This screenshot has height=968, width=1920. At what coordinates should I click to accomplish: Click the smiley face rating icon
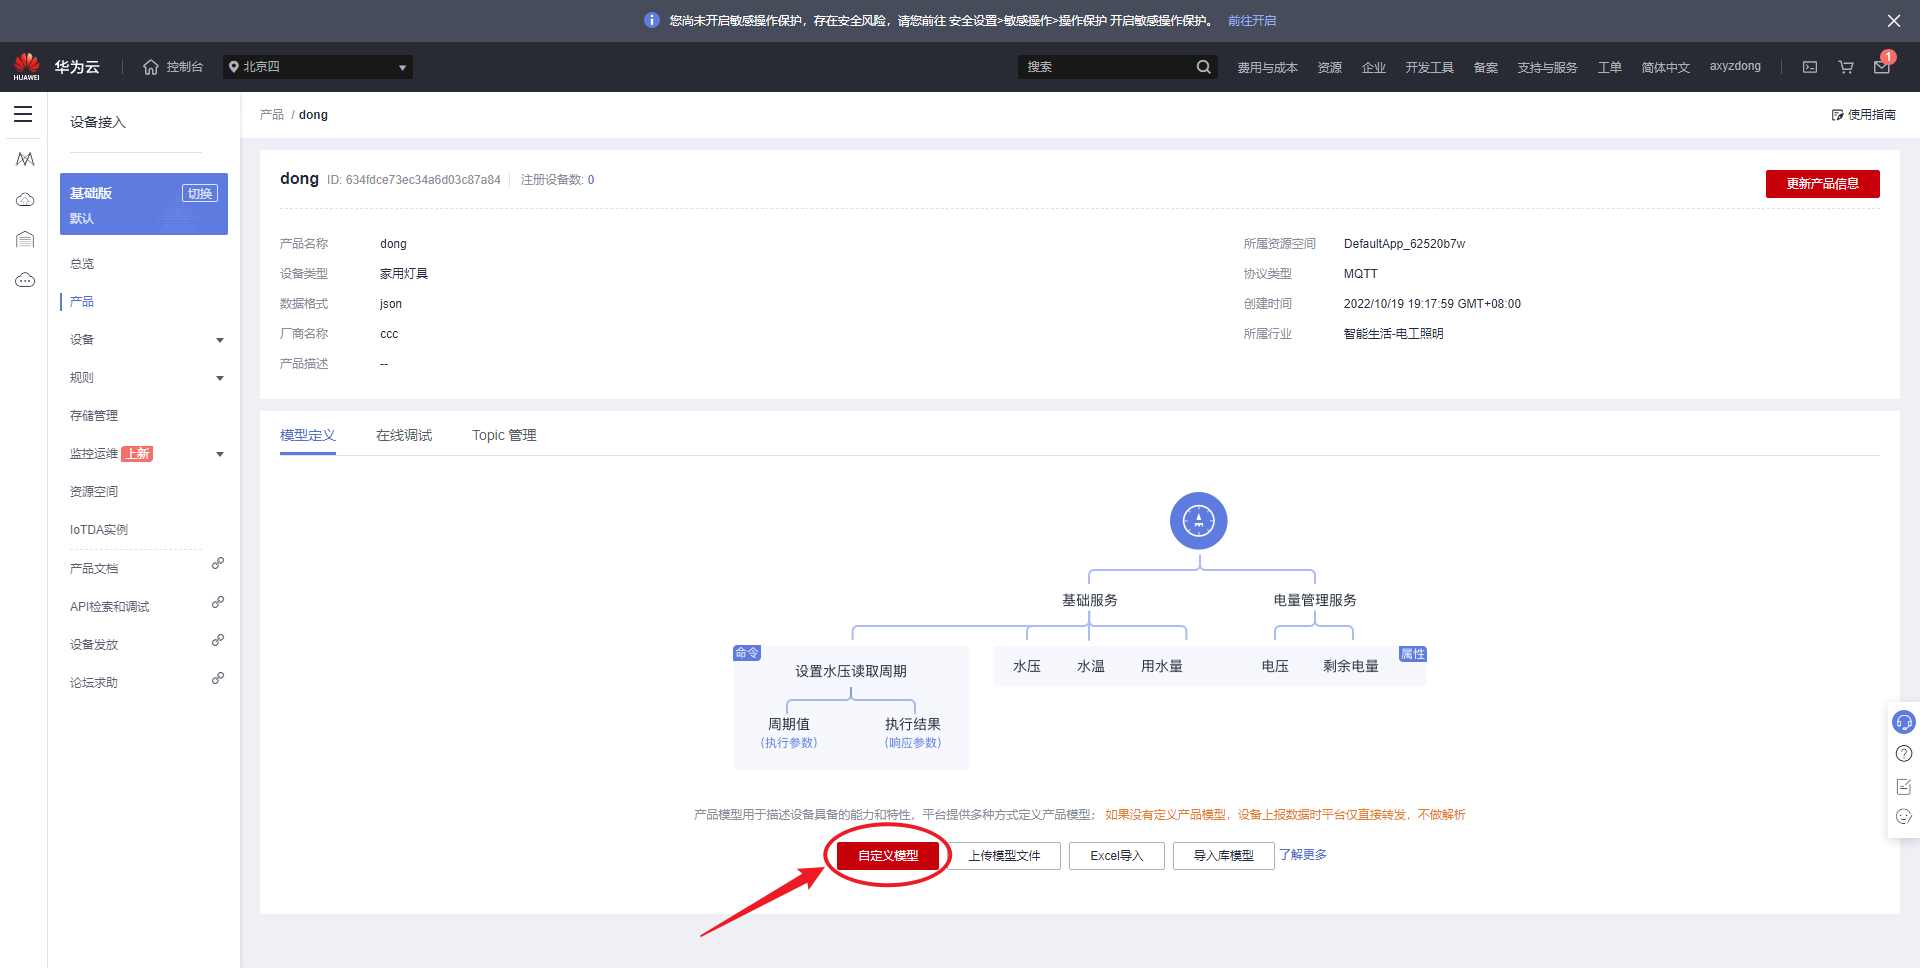click(1904, 817)
